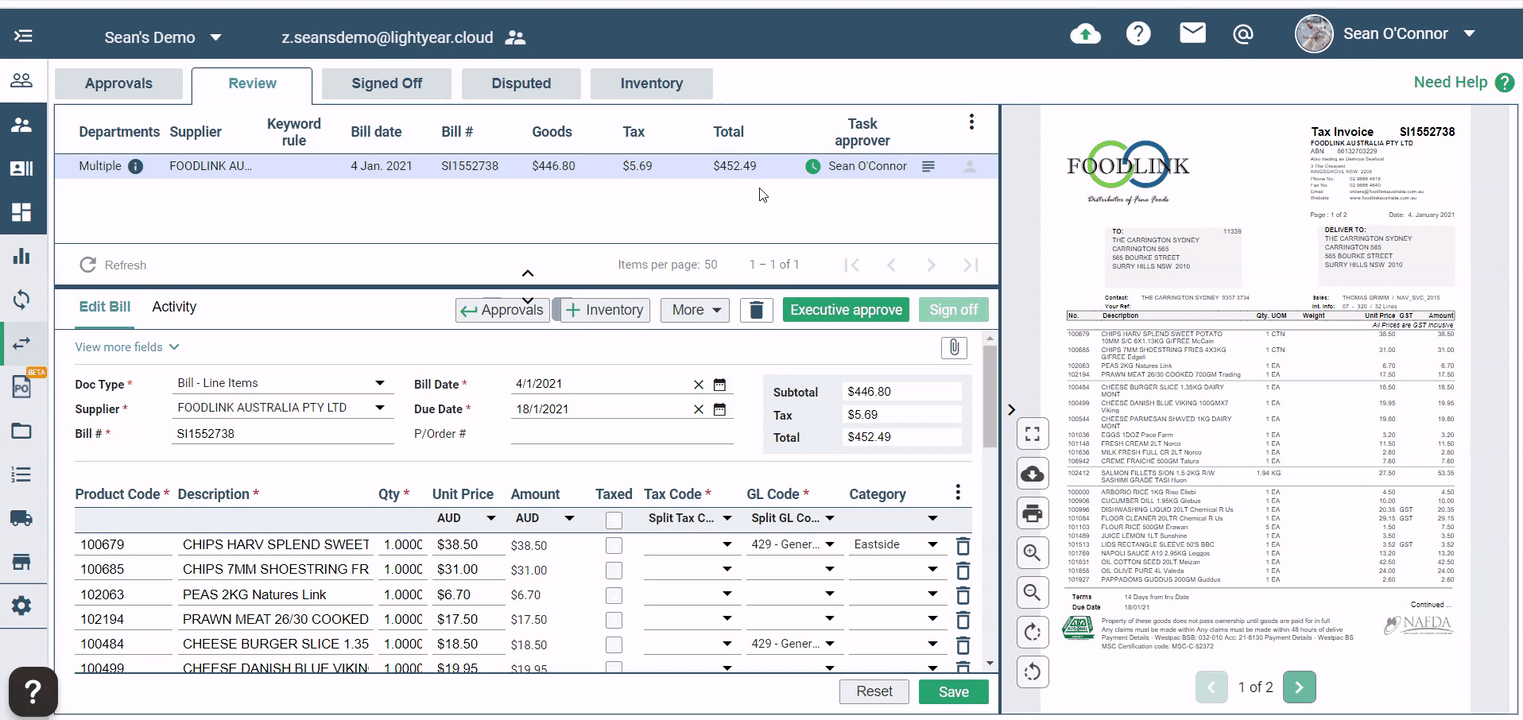View the invoice in fullscreen

click(1033, 434)
